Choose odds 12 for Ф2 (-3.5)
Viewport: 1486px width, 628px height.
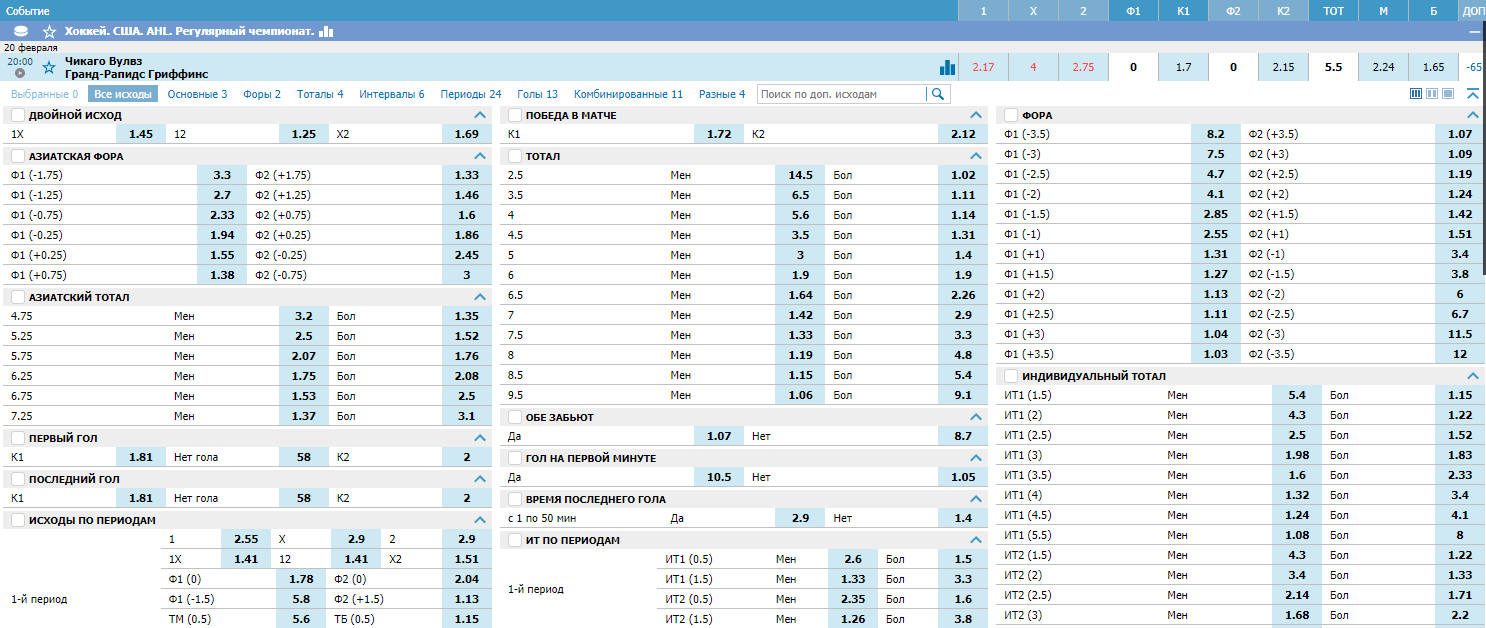[x=1460, y=354]
